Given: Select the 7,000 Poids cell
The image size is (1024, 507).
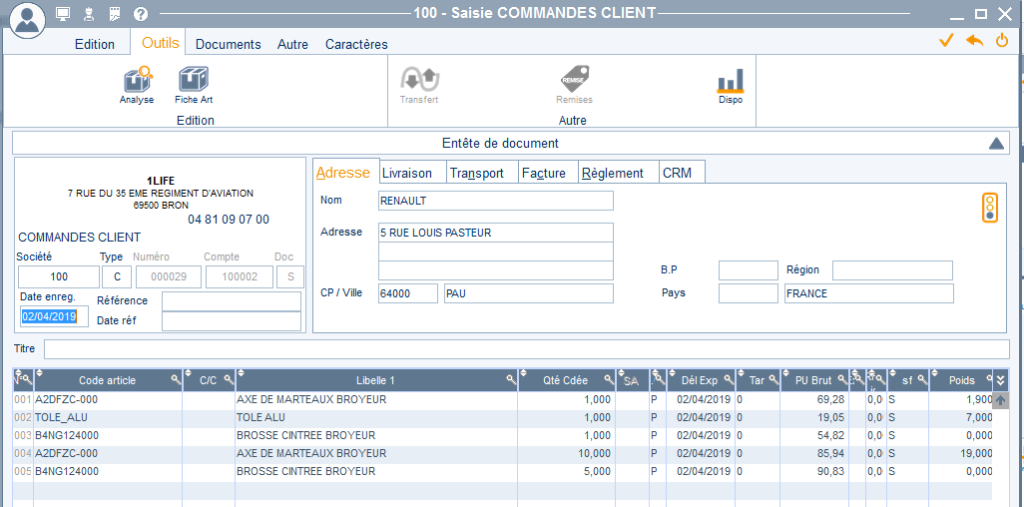Looking at the screenshot, I should (x=961, y=417).
